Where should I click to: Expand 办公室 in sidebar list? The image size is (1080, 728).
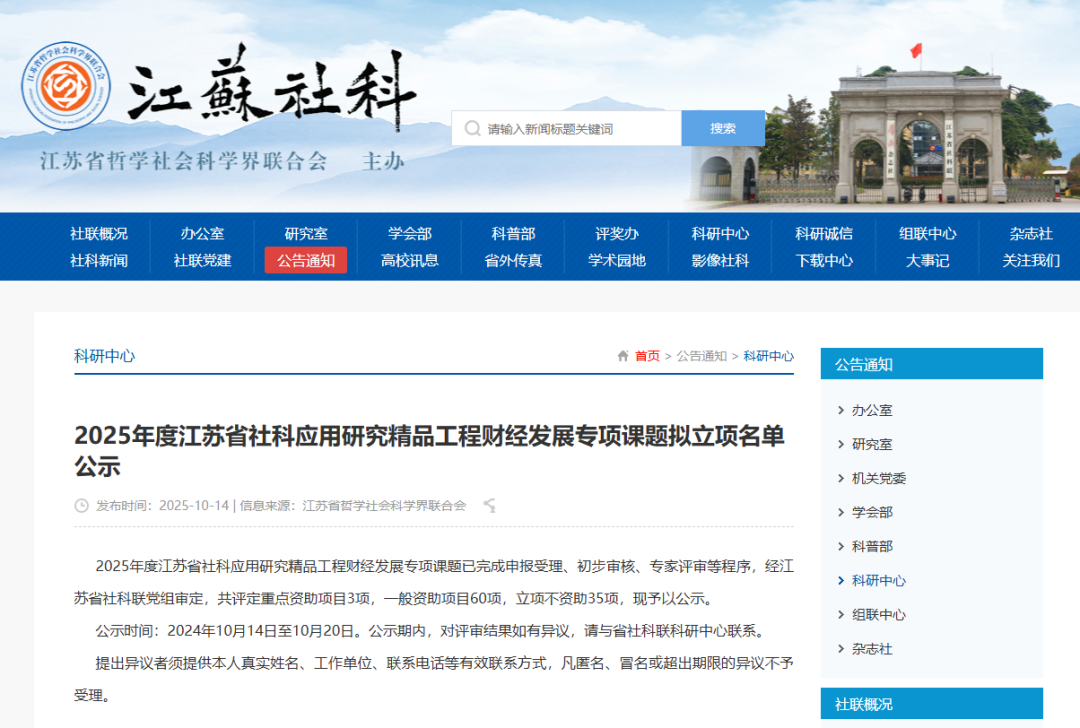[x=871, y=410]
